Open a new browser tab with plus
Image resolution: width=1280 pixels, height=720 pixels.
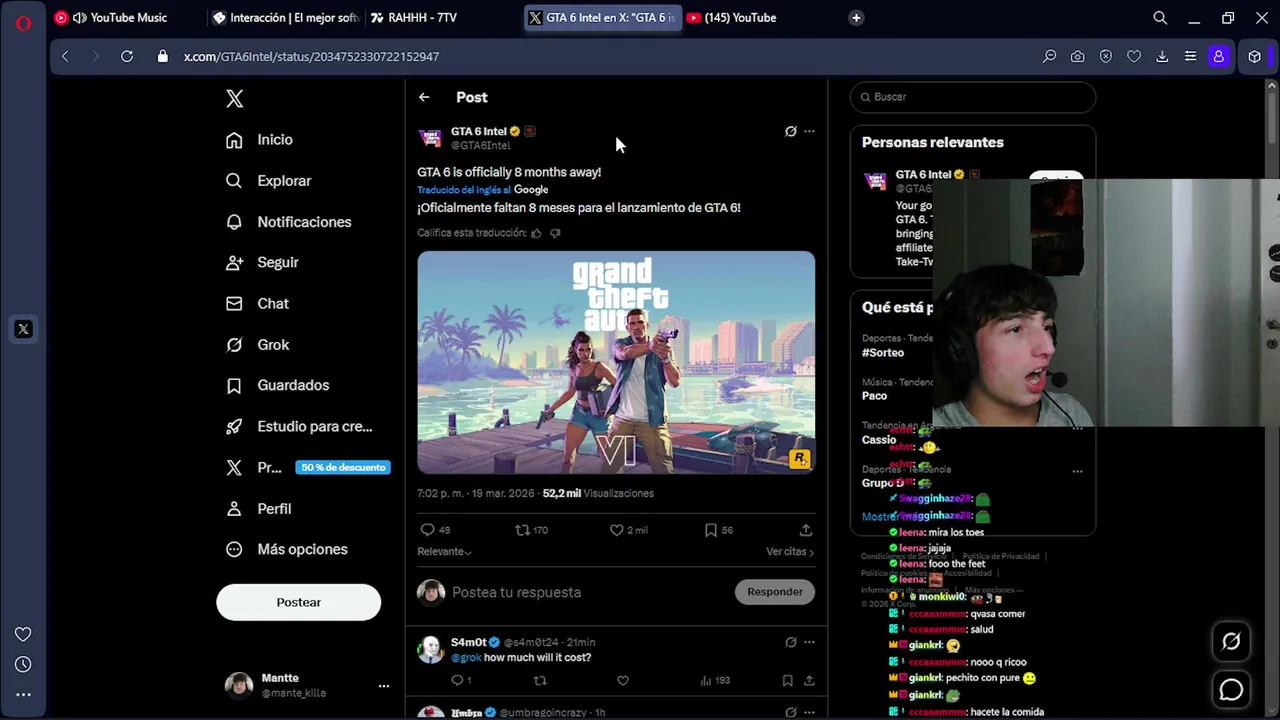click(856, 17)
